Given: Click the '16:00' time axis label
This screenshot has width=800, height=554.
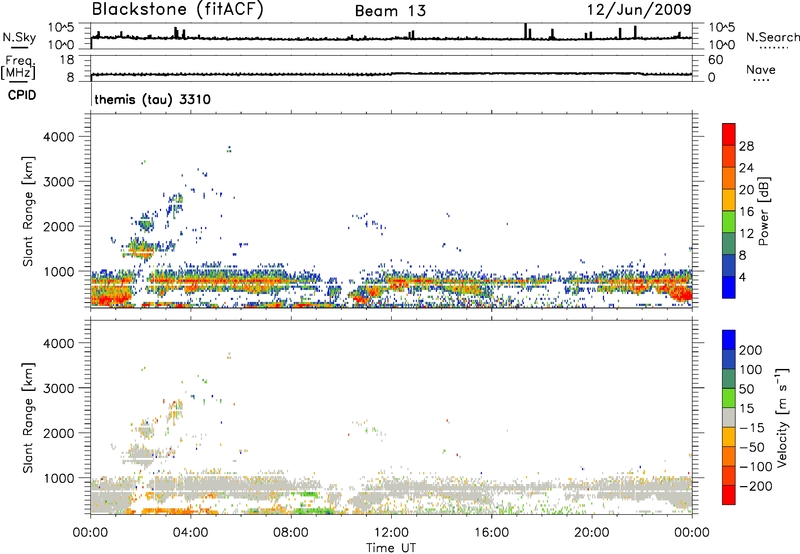Looking at the screenshot, I should point(491,533).
